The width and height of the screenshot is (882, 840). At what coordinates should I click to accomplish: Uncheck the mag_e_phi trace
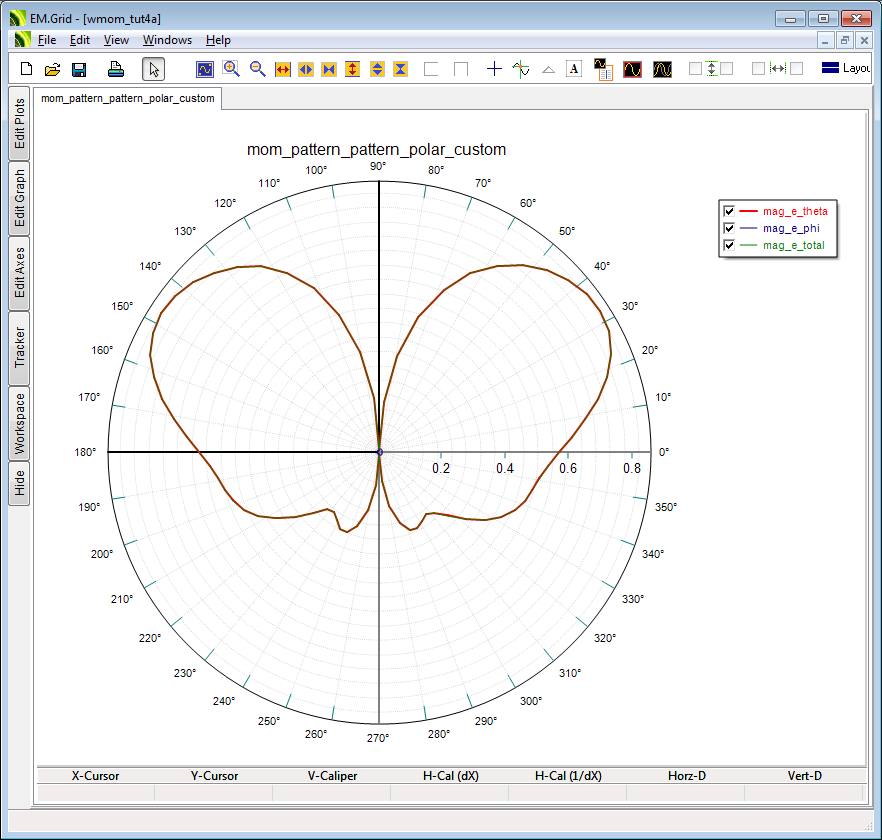pos(729,228)
